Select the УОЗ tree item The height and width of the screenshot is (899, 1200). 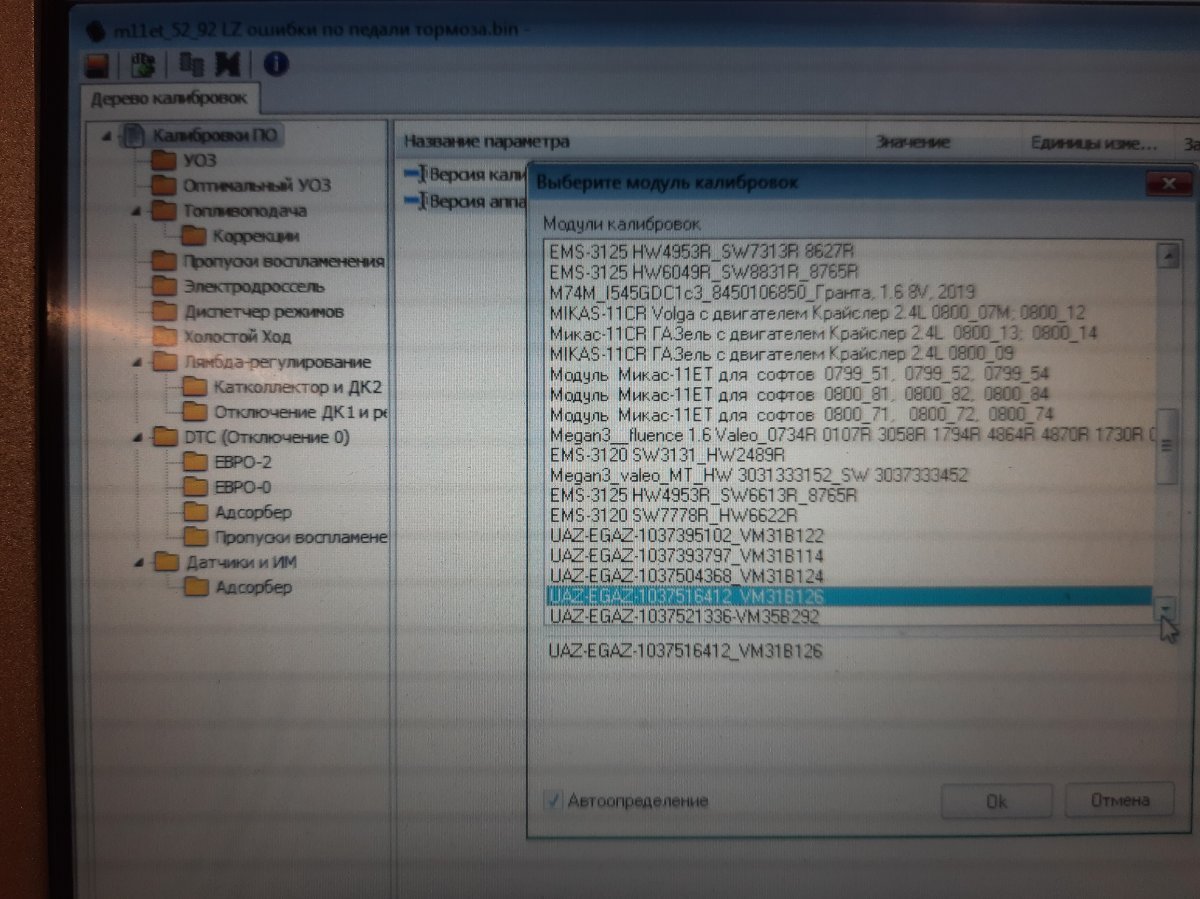coord(199,160)
